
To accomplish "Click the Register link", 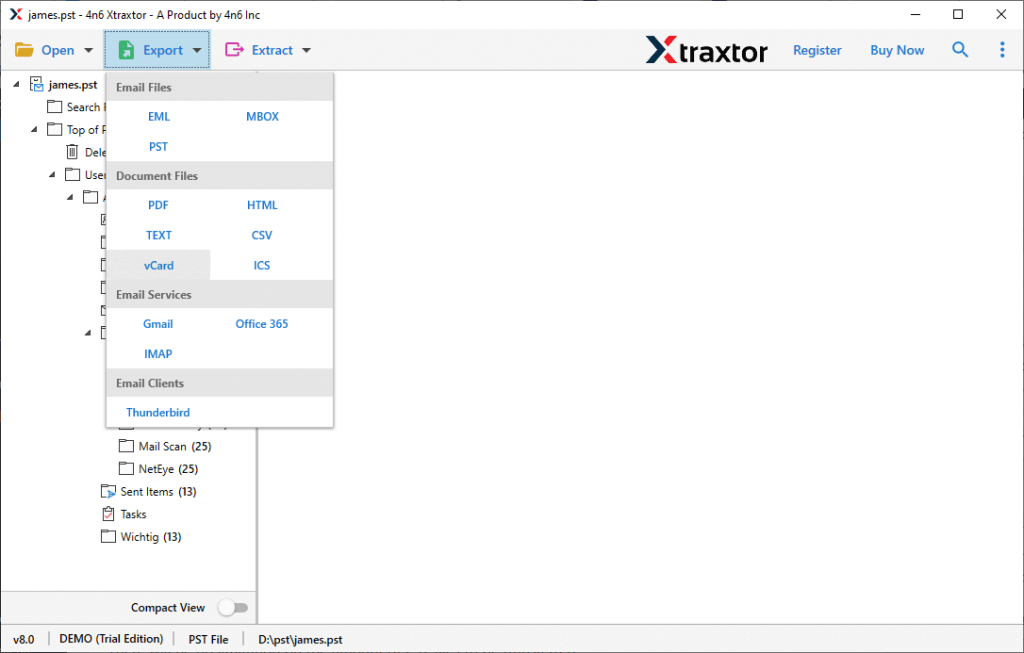I will (817, 50).
